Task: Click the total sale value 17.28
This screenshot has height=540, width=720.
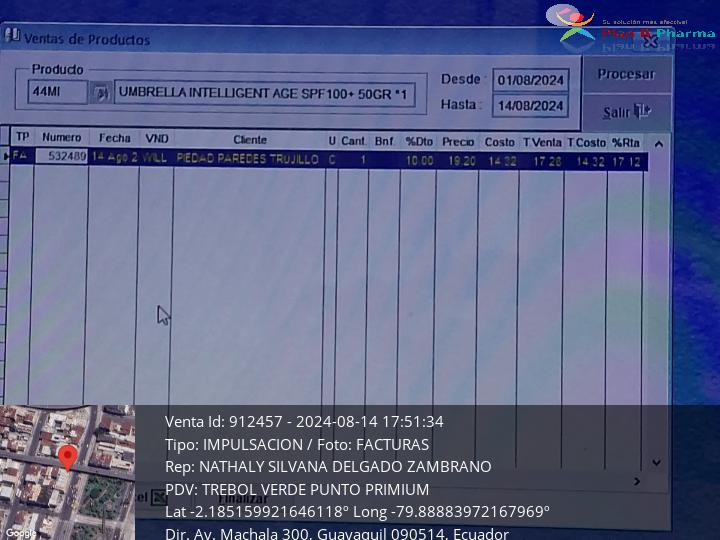Action: coord(547,162)
